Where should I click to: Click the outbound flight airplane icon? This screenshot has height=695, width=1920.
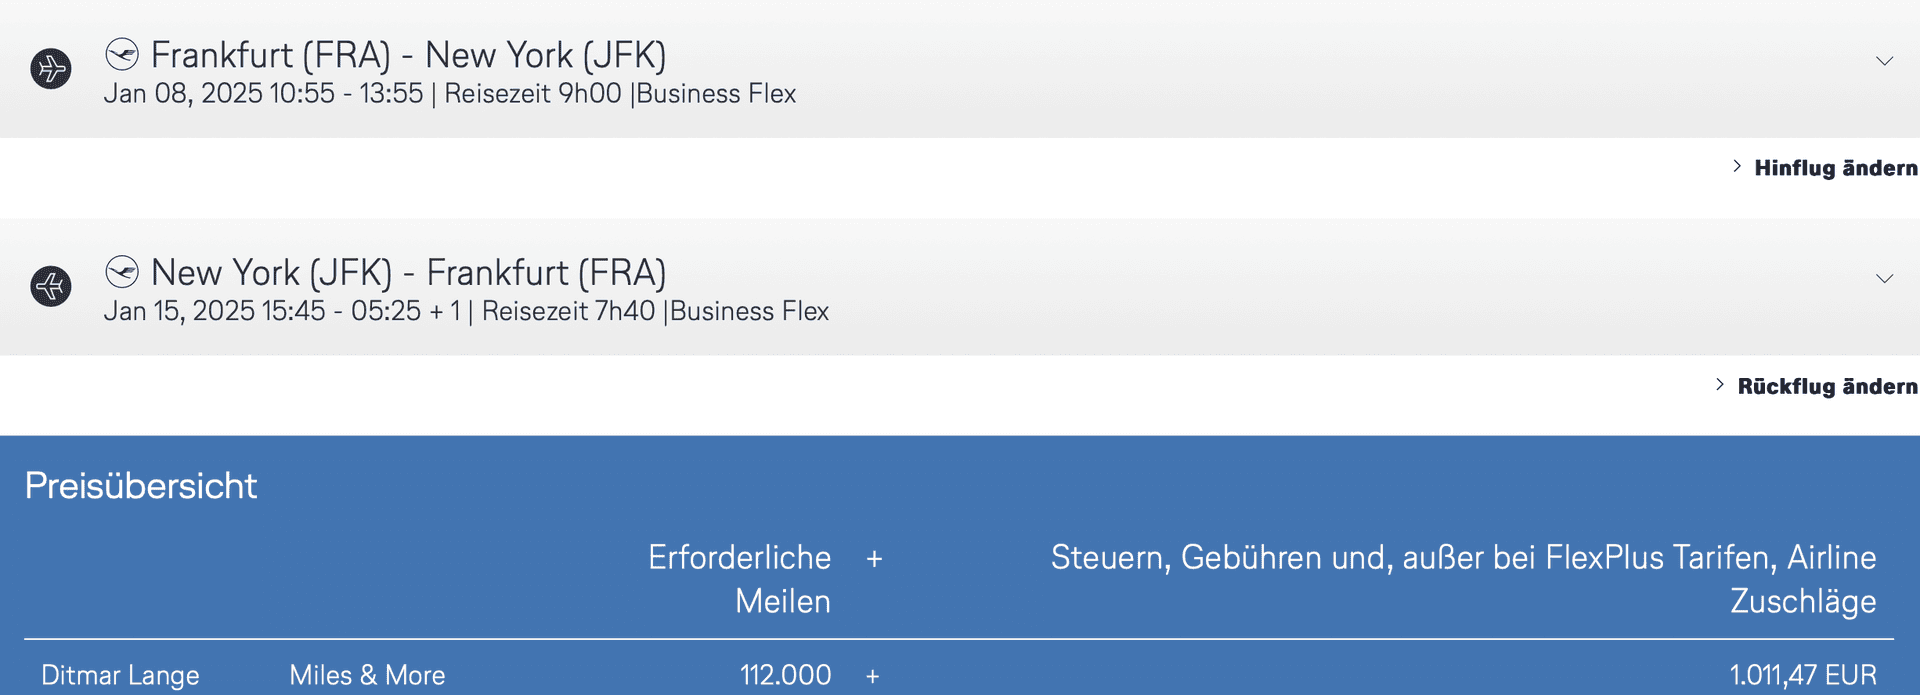(x=51, y=69)
